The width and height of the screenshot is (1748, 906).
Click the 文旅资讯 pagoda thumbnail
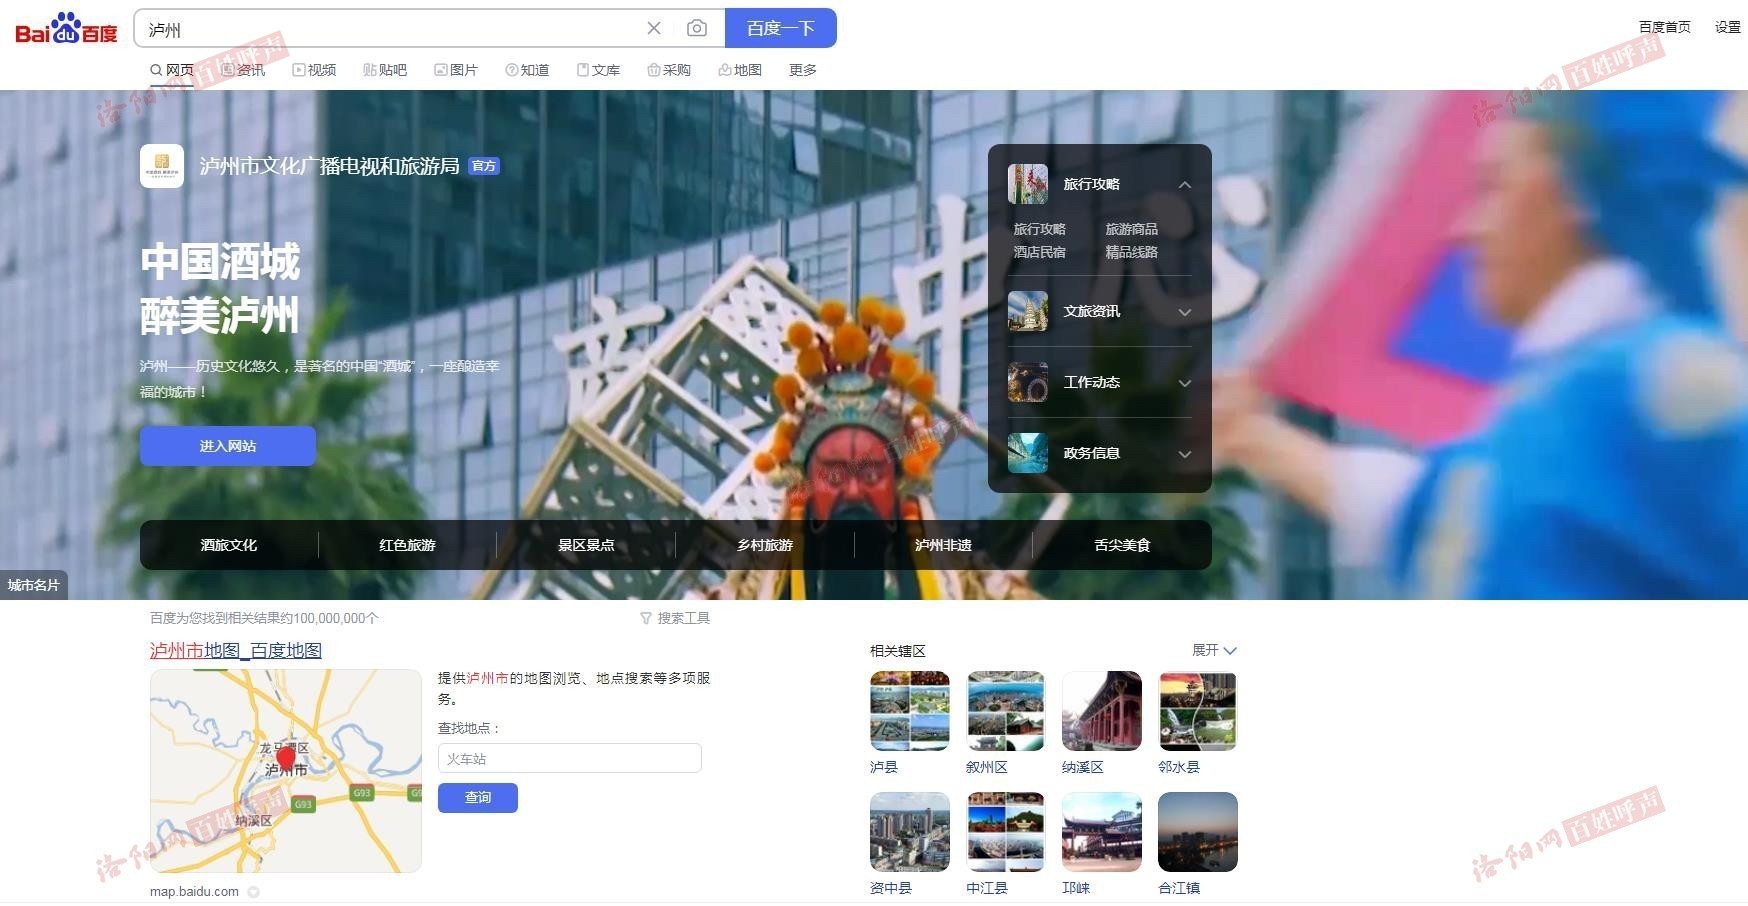[1028, 312]
